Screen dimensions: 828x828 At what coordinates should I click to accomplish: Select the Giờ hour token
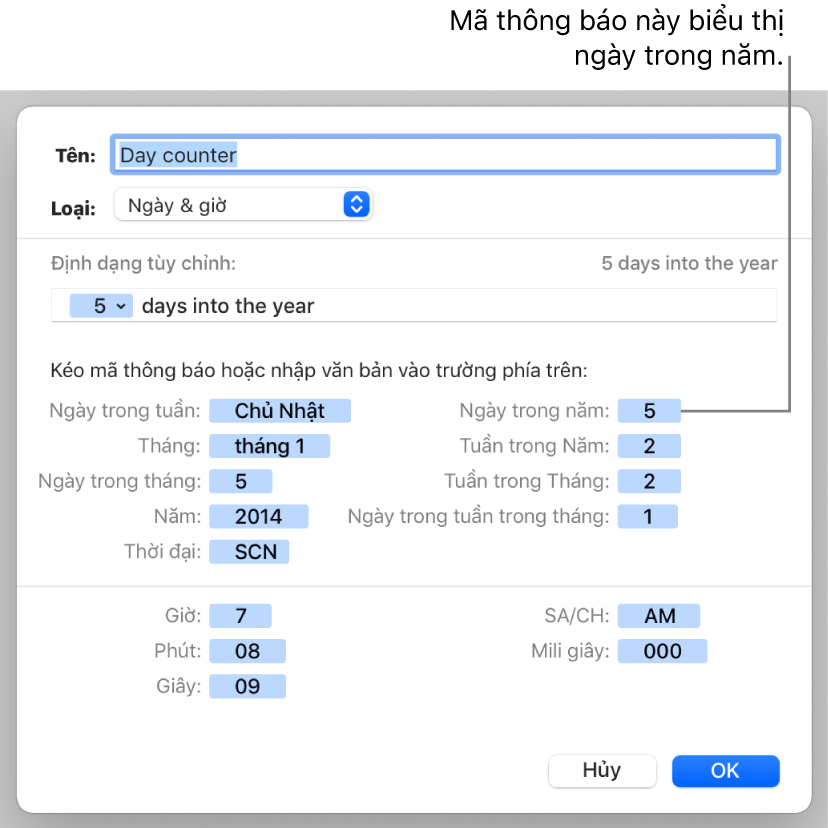(240, 616)
